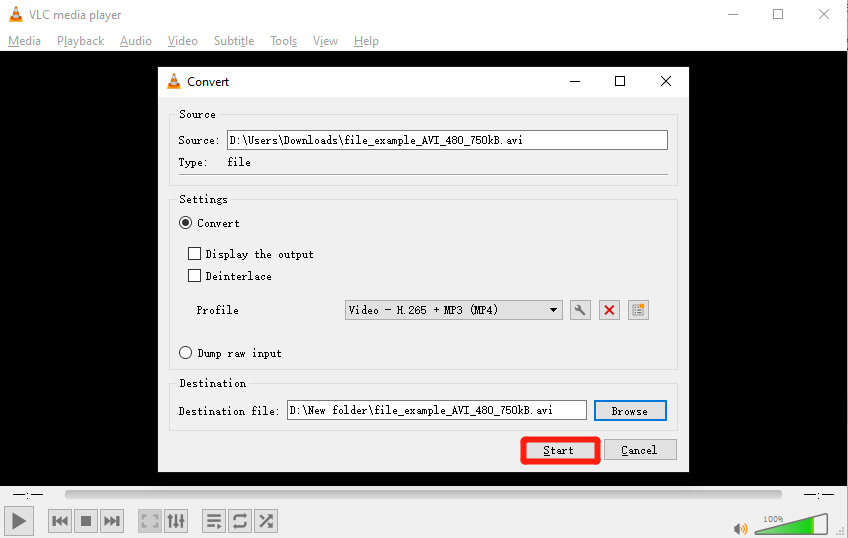Delete selected profile with red X icon
Screen dimensions: 848x538
coord(609,310)
